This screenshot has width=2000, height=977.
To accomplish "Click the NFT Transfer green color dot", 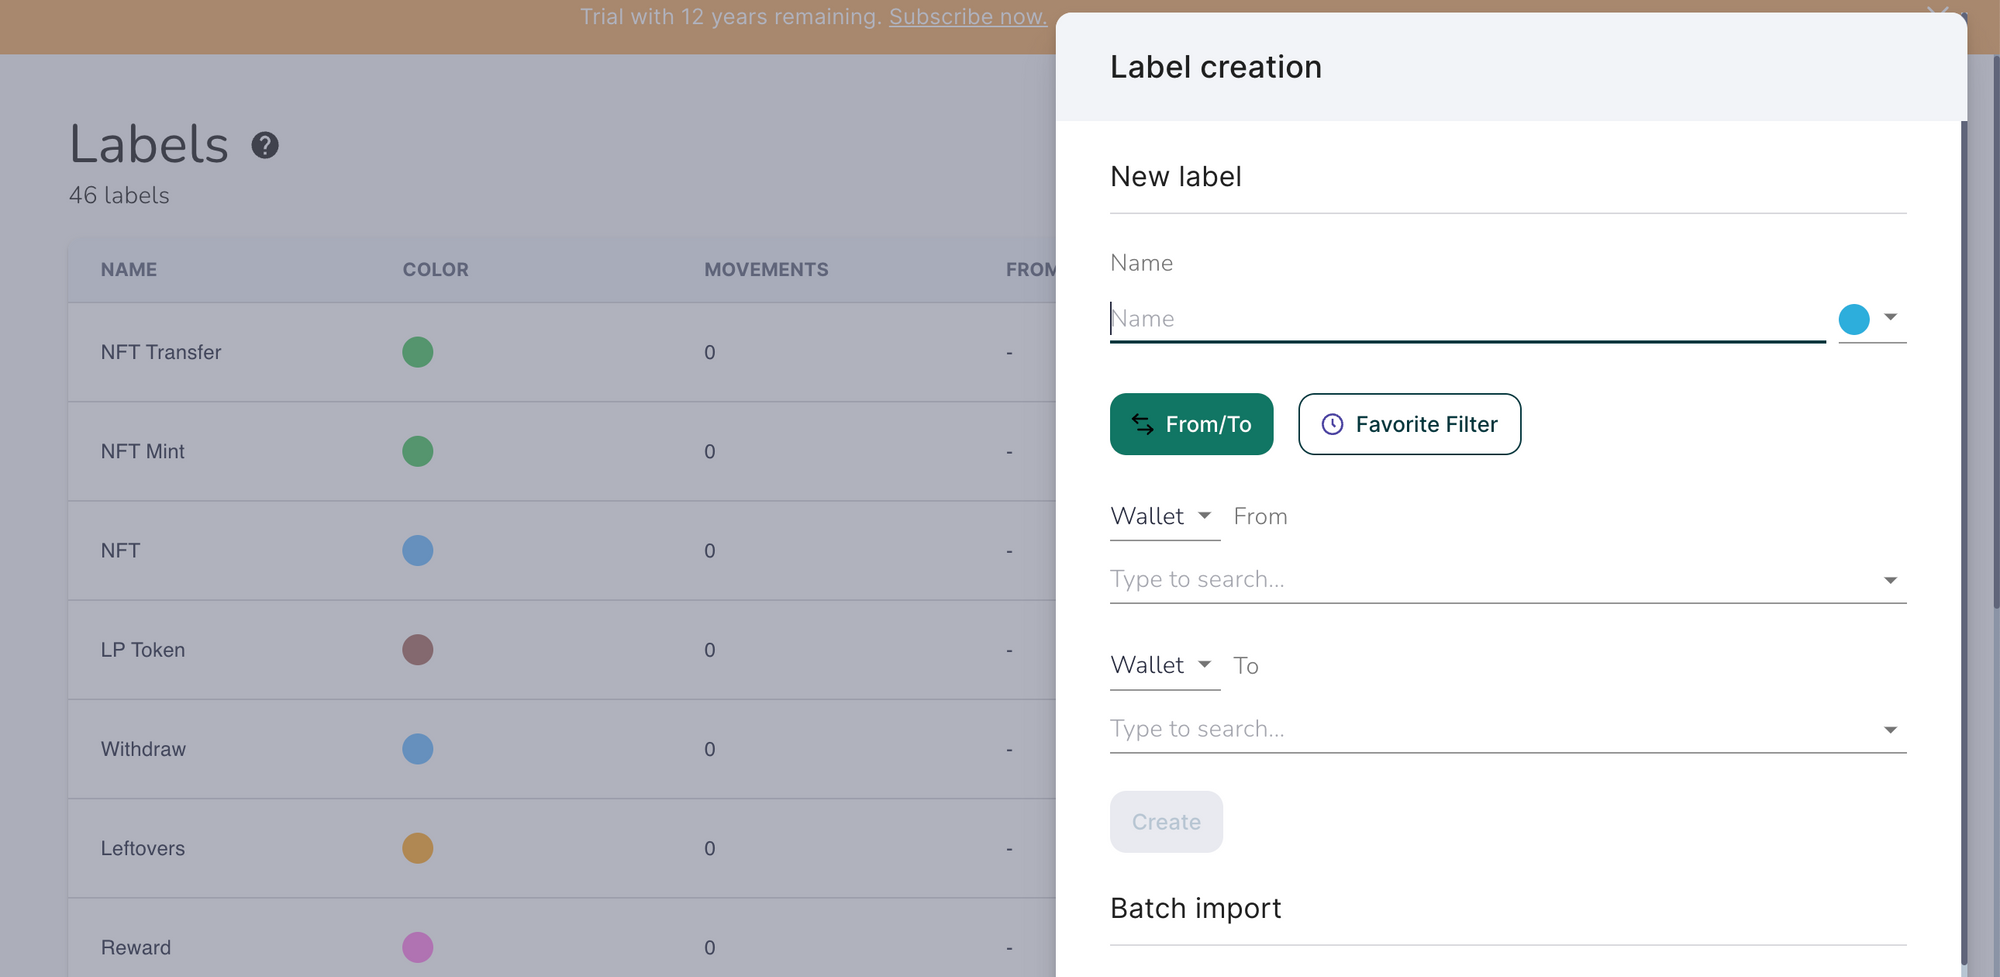I will 417,352.
